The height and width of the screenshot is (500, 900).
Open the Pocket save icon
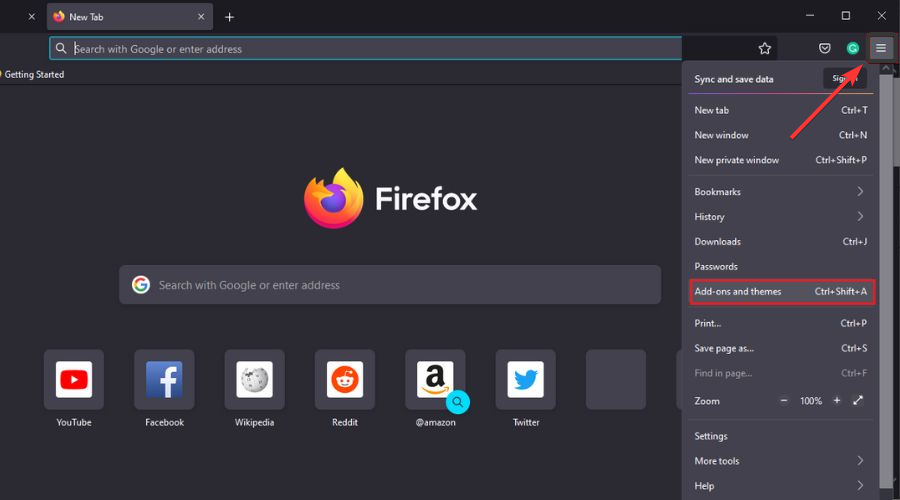tap(824, 49)
